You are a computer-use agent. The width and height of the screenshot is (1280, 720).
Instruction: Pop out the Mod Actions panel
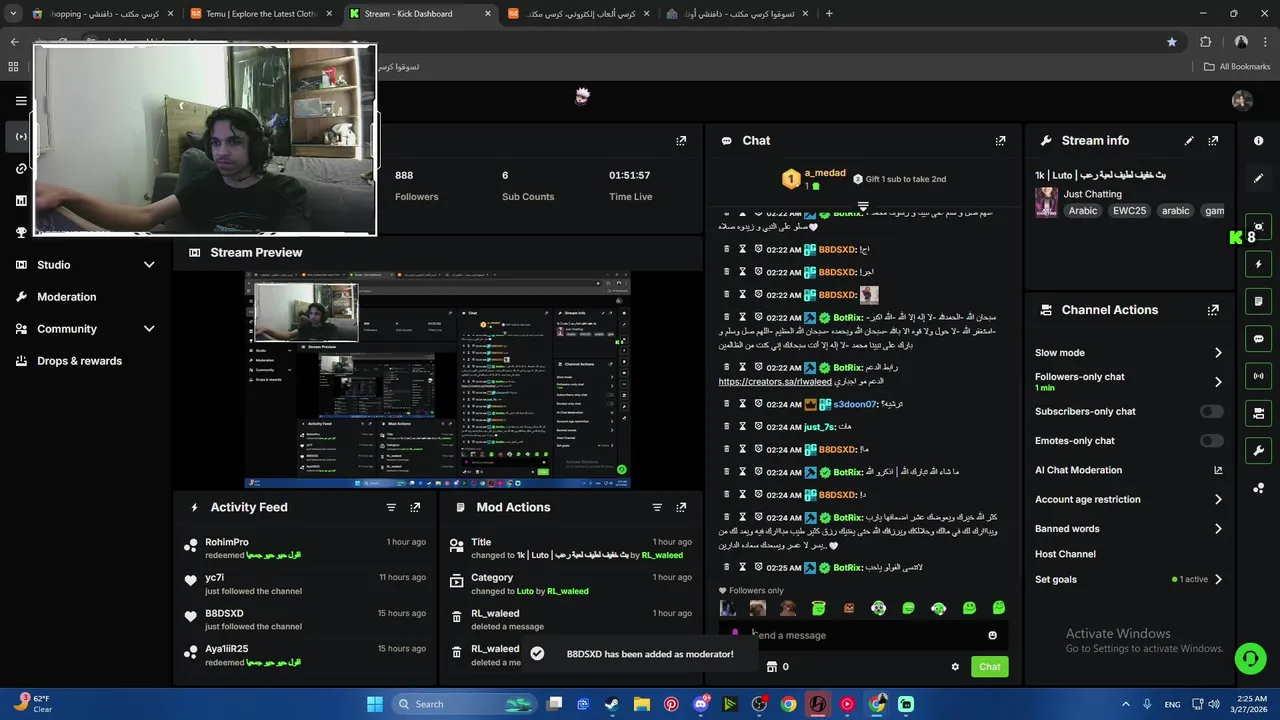click(x=681, y=508)
